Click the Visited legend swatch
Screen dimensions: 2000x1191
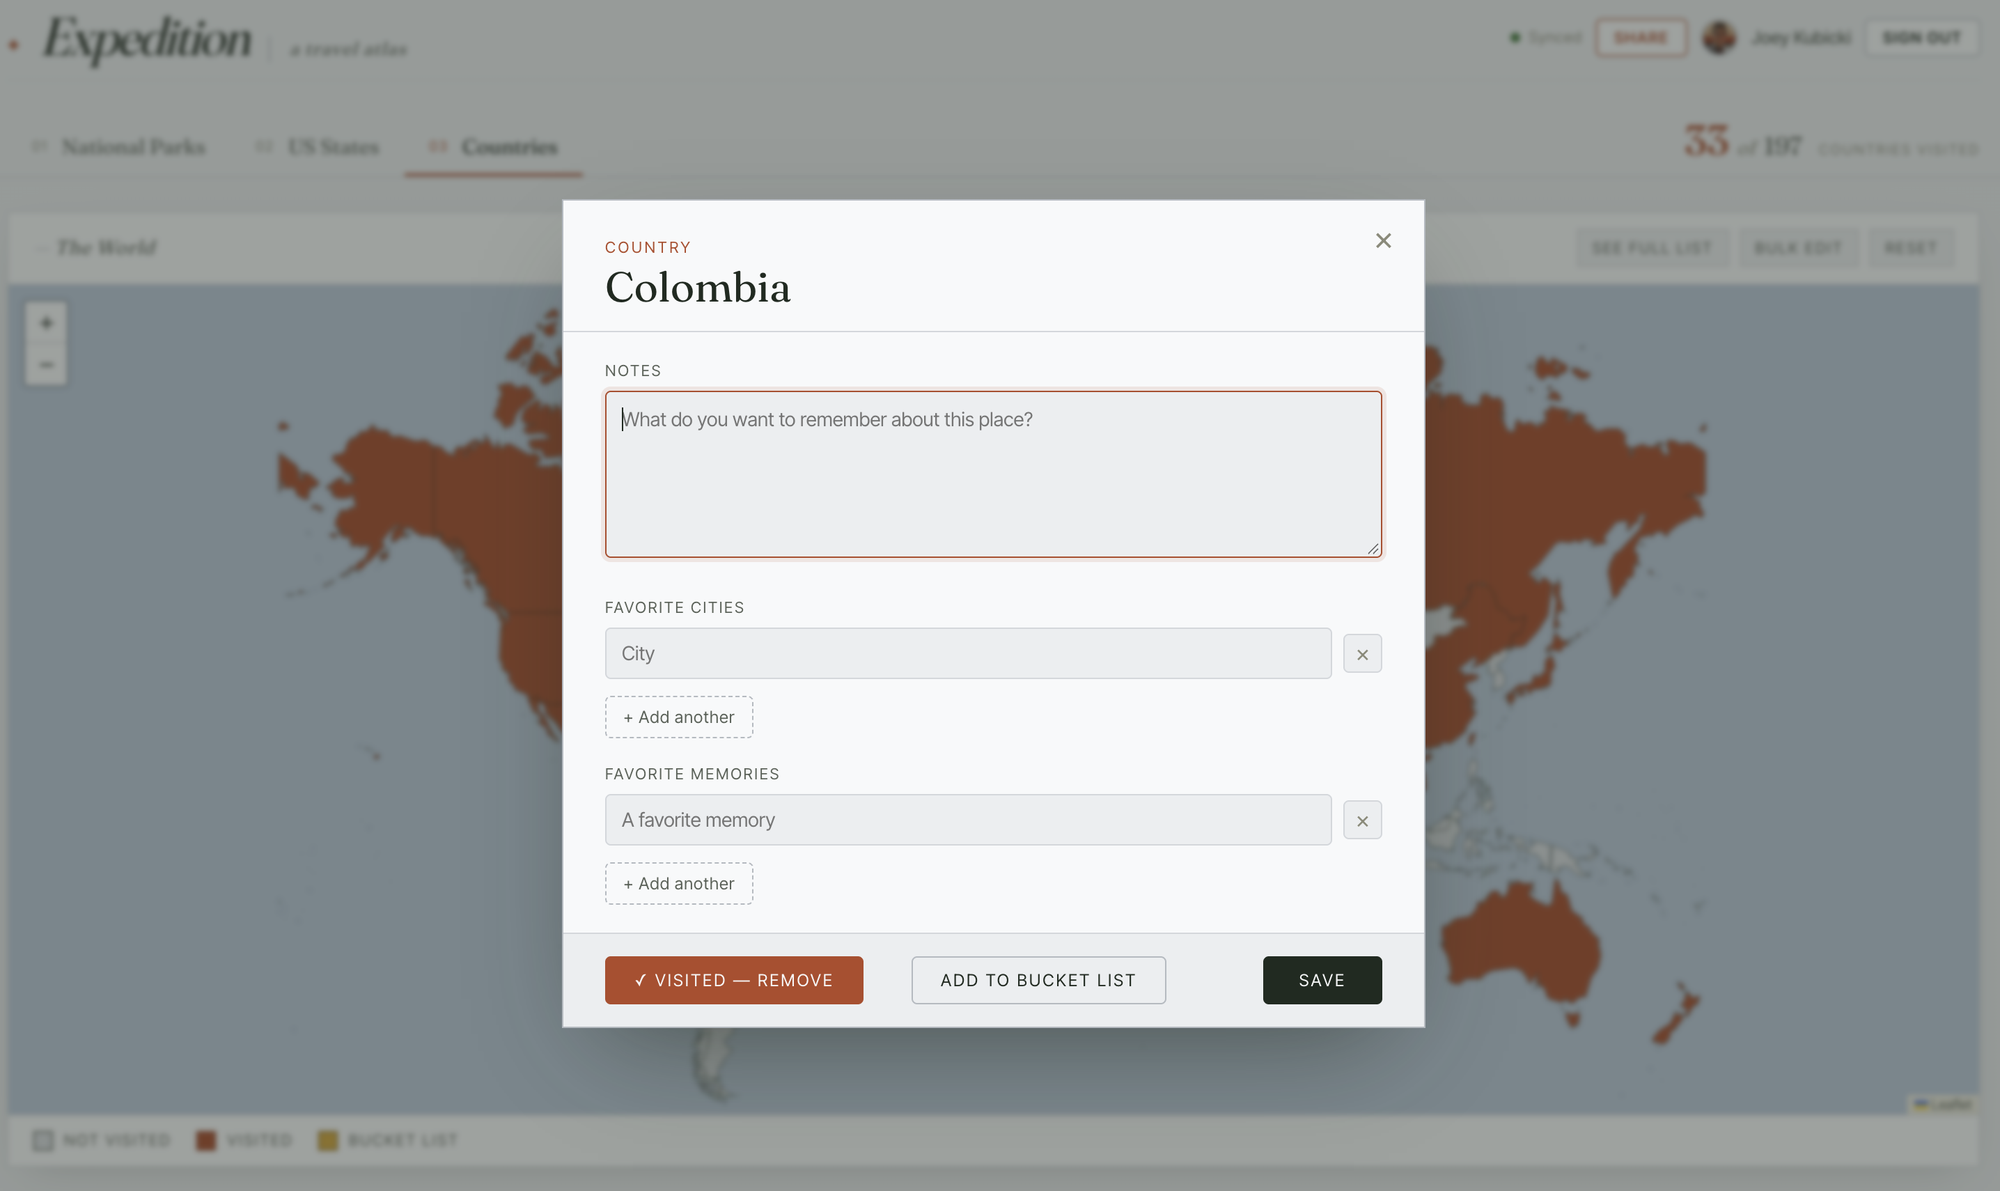(206, 1141)
